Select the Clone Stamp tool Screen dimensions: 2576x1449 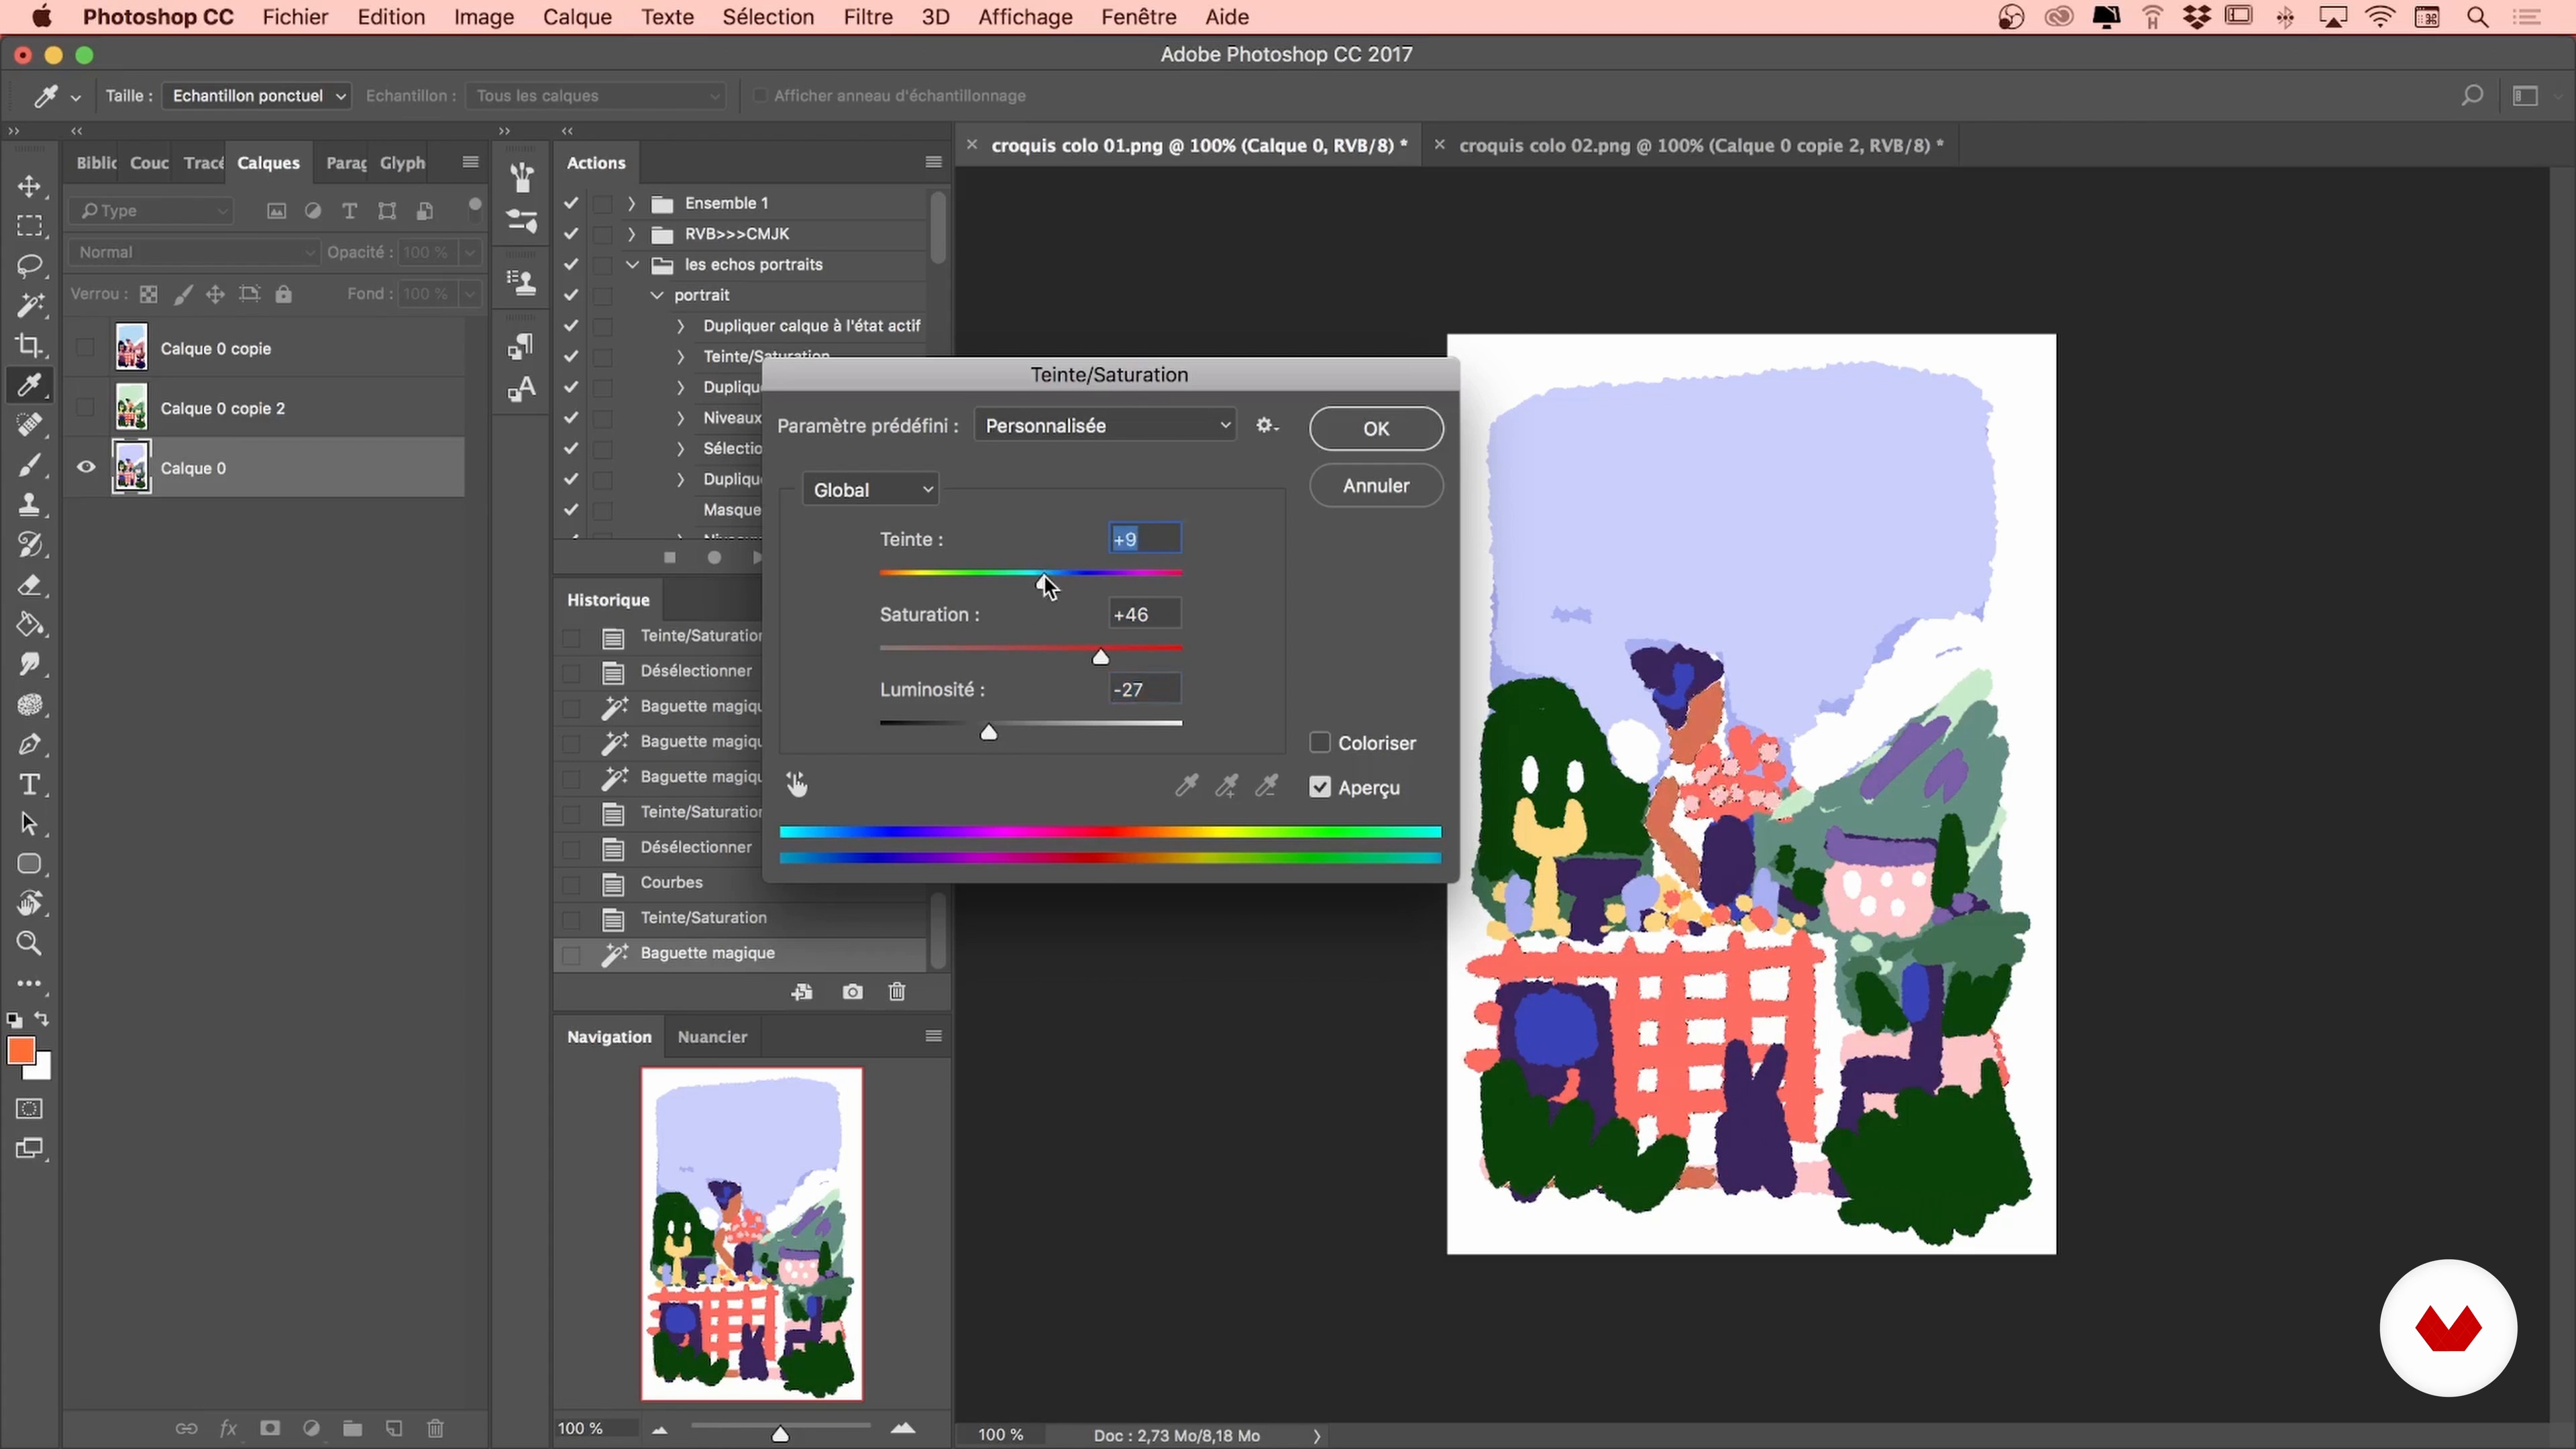point(29,505)
